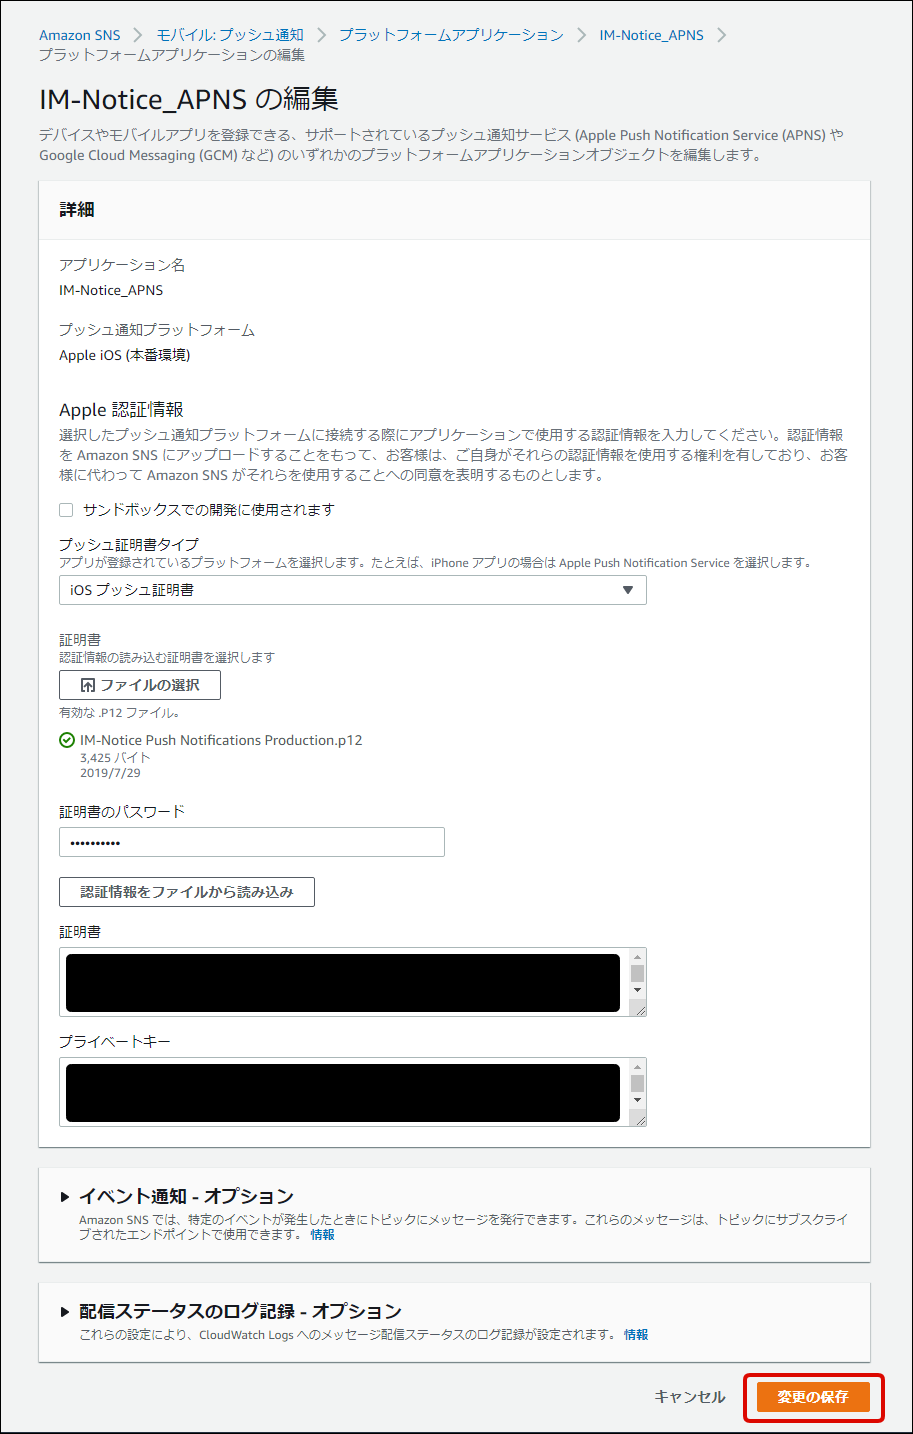Click the 2019/7/29 file date text

pyautogui.click(x=110, y=773)
